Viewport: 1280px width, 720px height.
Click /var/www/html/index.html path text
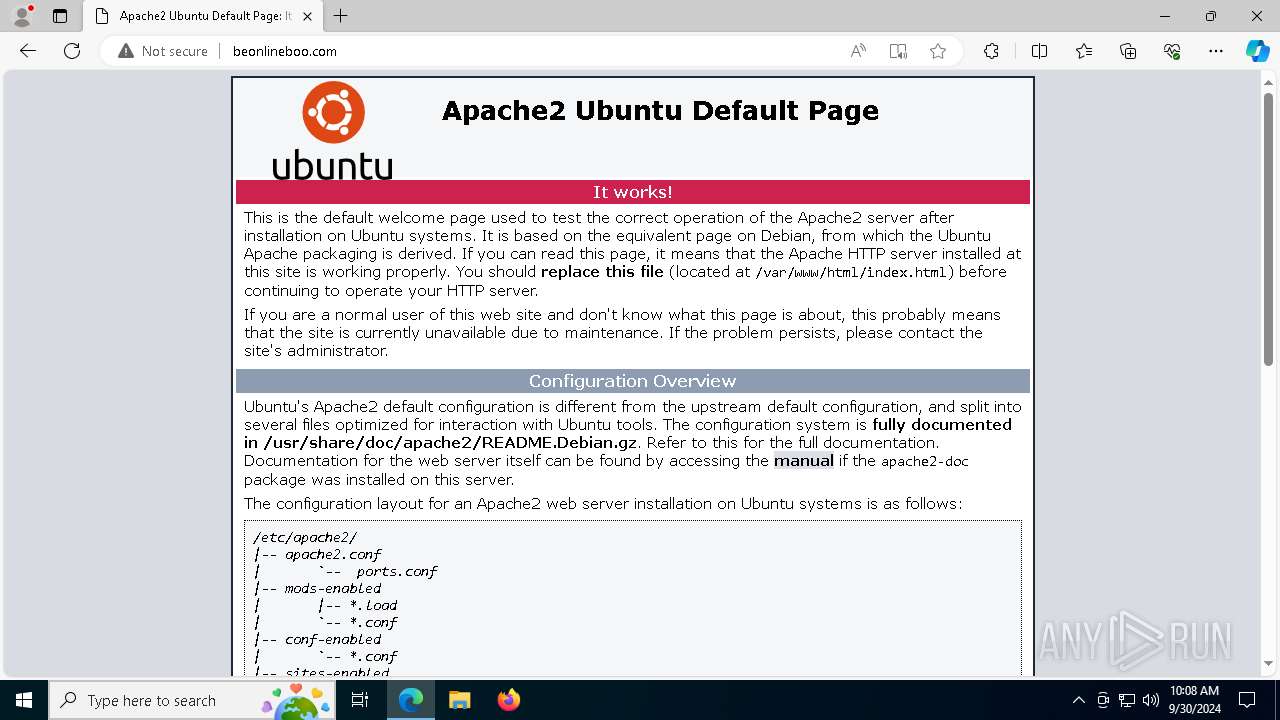click(x=851, y=272)
